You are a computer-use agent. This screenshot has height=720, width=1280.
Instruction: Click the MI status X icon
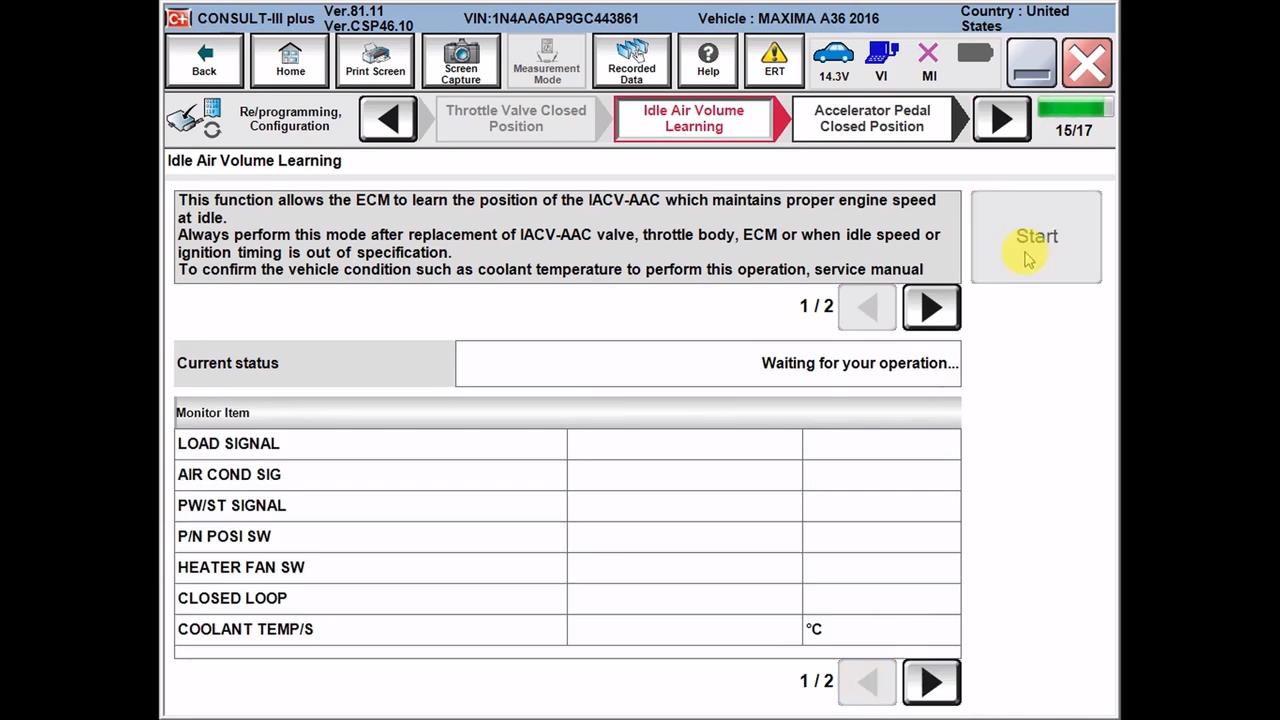[929, 62]
